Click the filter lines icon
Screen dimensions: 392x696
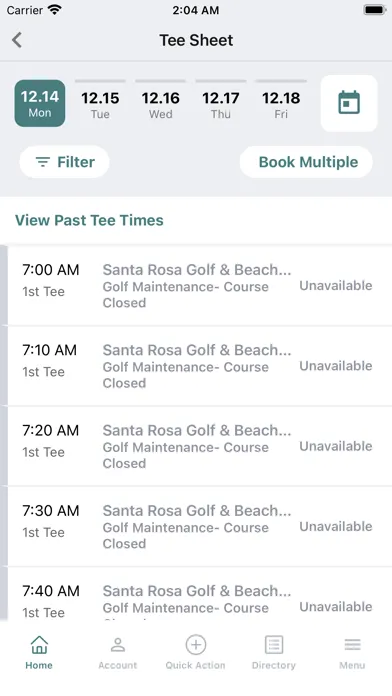click(x=43, y=162)
